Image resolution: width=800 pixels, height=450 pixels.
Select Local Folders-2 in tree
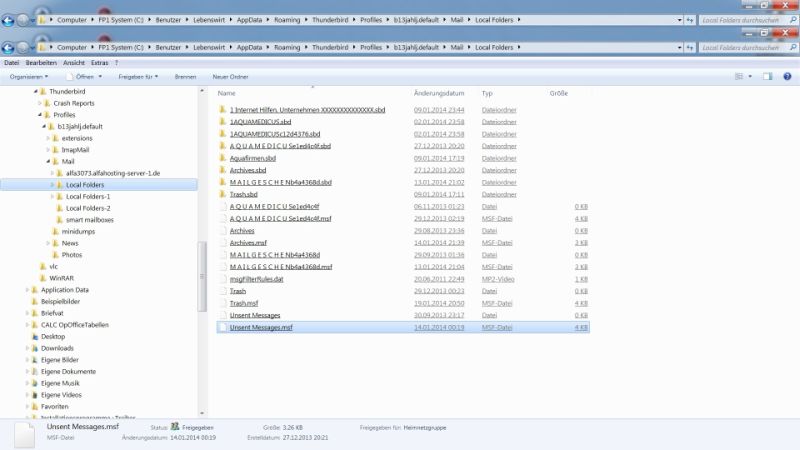88,208
